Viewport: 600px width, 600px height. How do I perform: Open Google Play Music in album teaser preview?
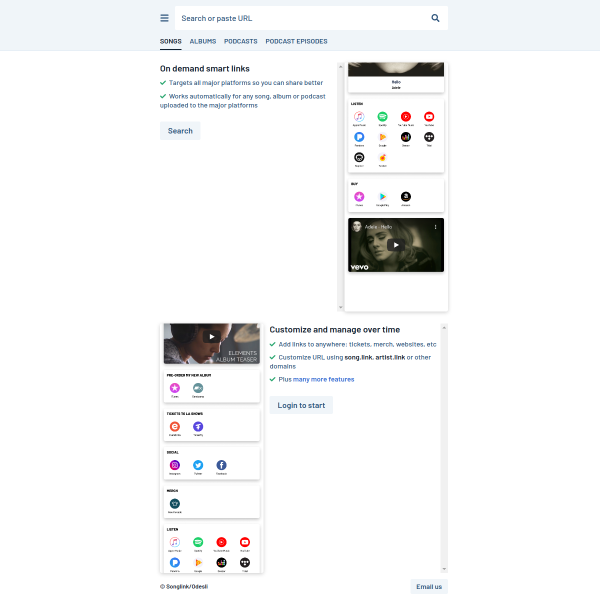198,562
